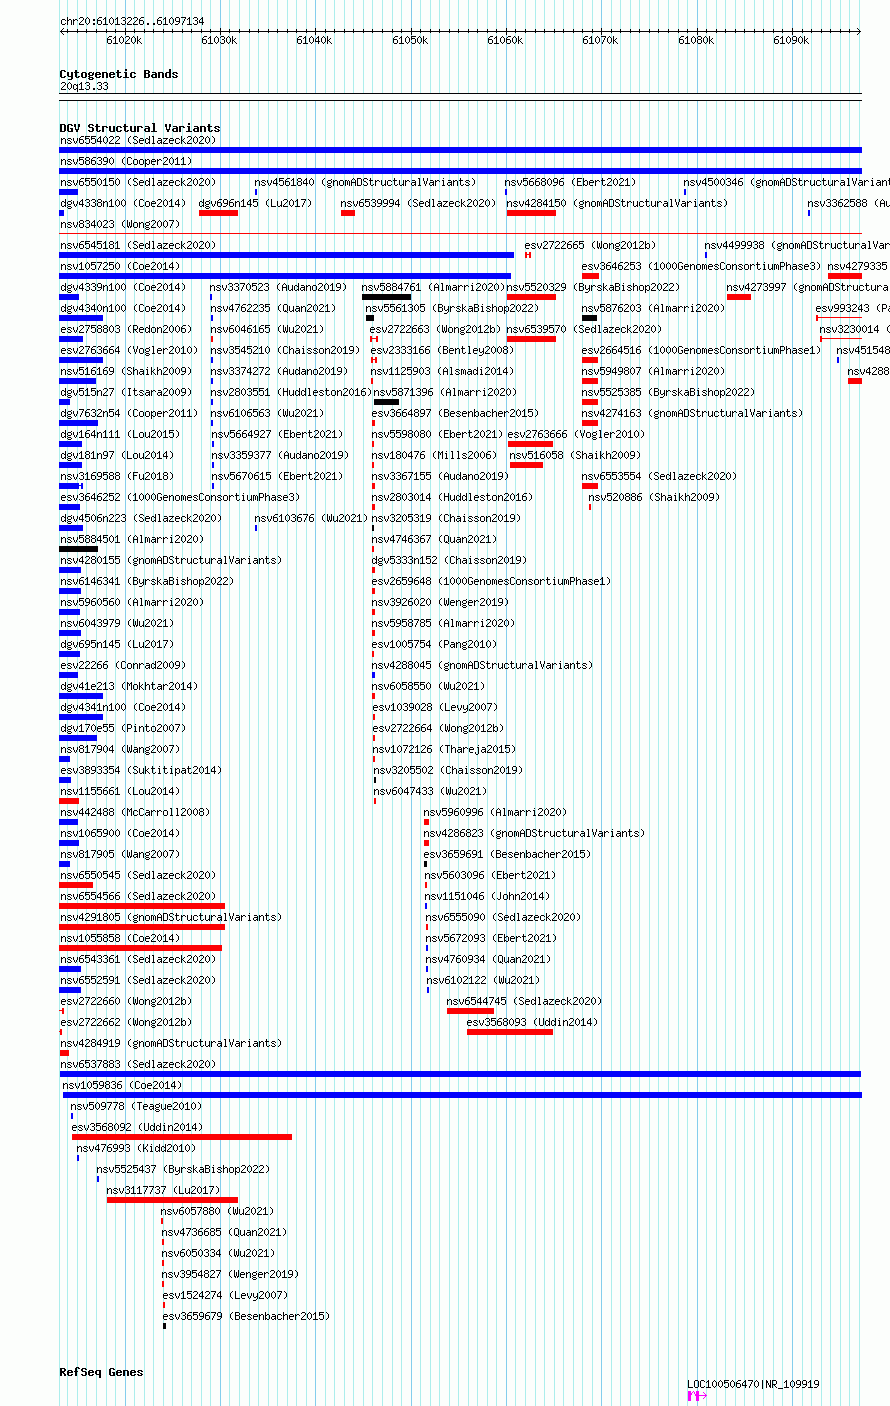Open variant nsv6544745 (Sedlazeck2020)

[x=525, y=1001]
